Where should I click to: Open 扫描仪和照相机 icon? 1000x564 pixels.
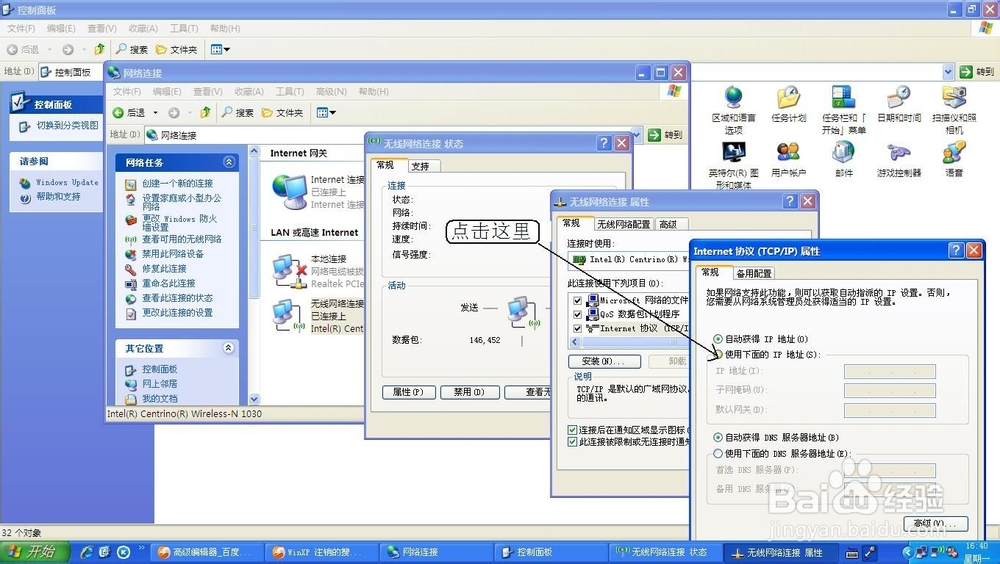coord(954,110)
